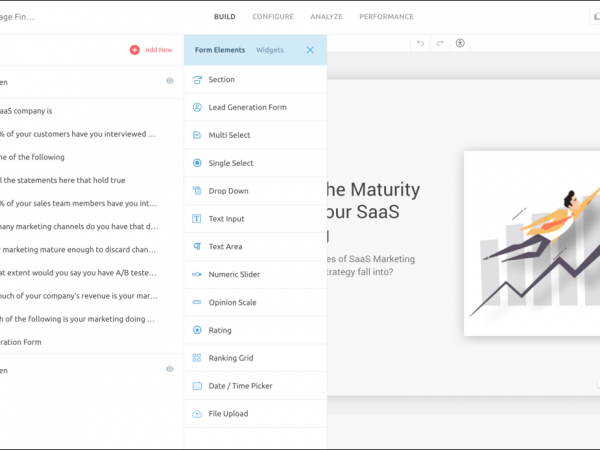This screenshot has height=450, width=600.
Task: Add a Section element
Action: [x=221, y=79]
